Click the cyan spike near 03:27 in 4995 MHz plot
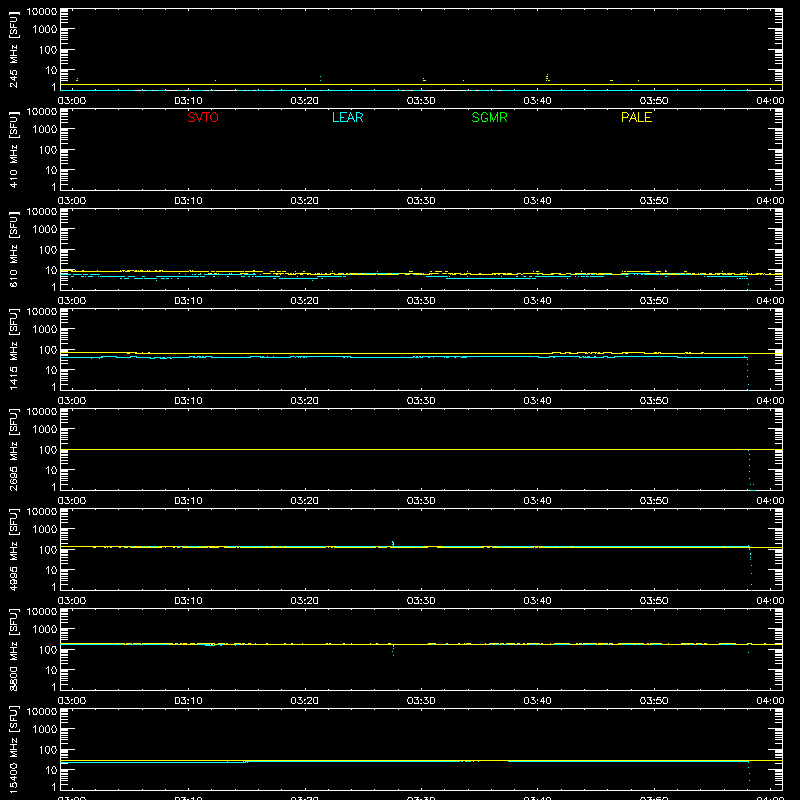Screen dimensions: 800x800 click(x=392, y=543)
